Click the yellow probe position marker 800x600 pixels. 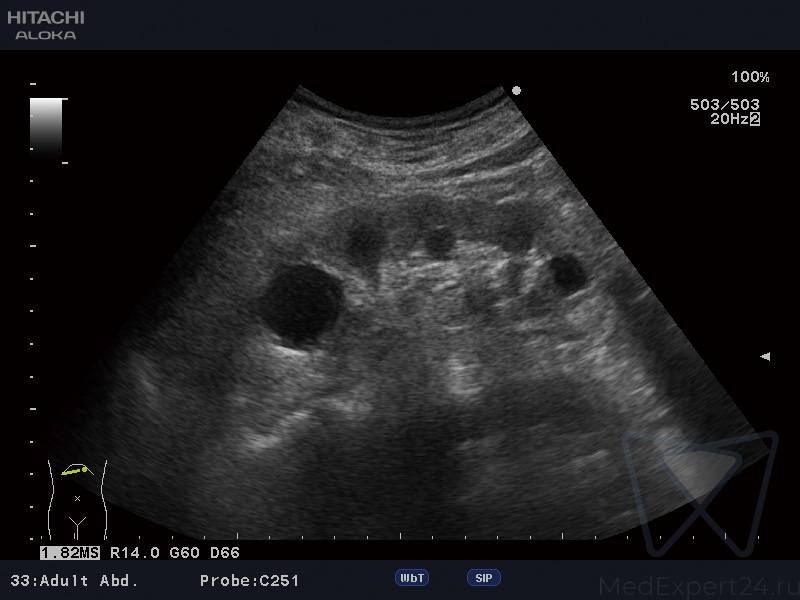pos(74,469)
